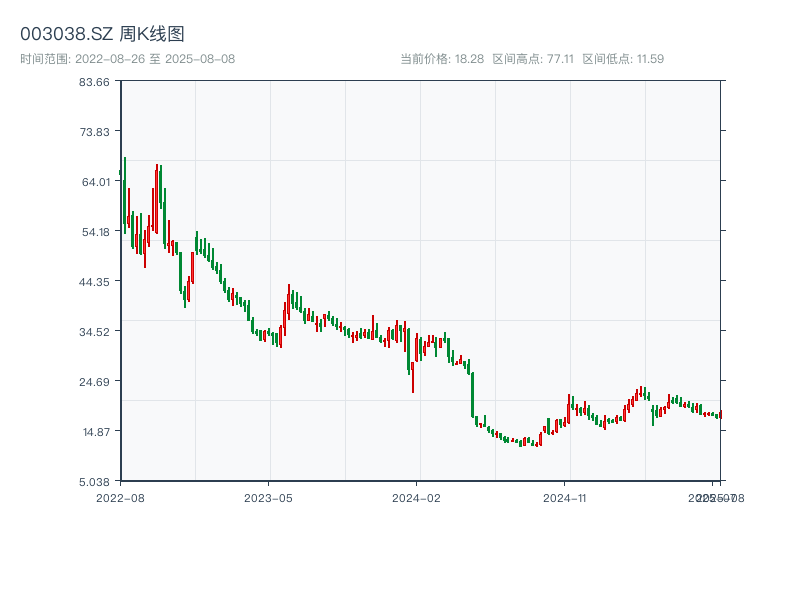Image resolution: width=800 pixels, height=600 pixels.
Task: Click the 区间低点 11.59 label
Action: (623, 59)
